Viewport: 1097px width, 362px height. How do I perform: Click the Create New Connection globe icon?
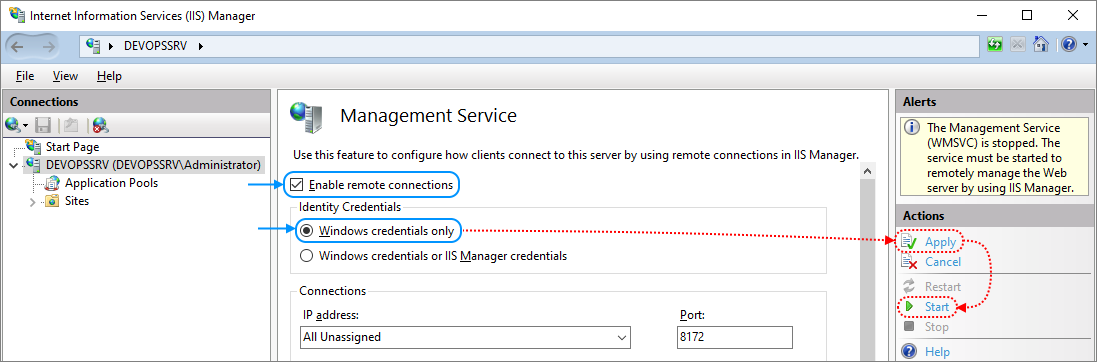(x=13, y=125)
